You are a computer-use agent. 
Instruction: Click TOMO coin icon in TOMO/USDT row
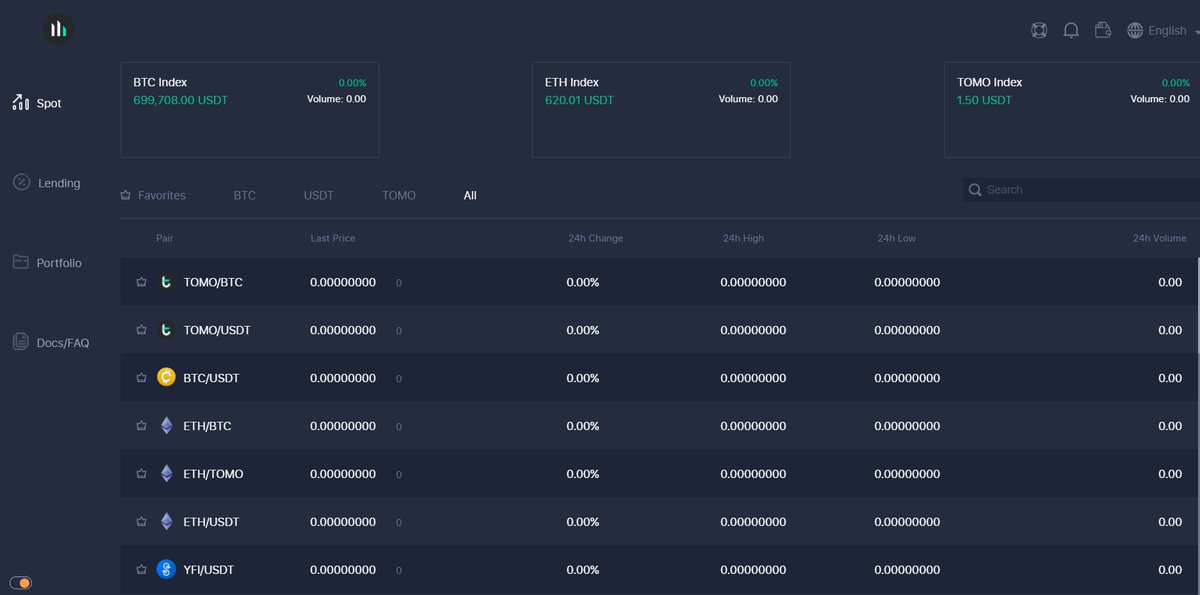point(166,330)
